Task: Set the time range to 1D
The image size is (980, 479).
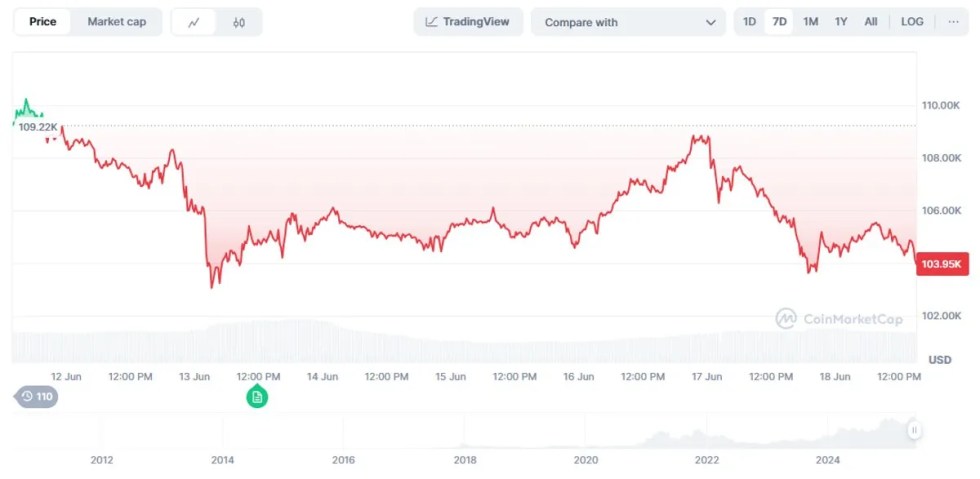Action: [x=749, y=22]
